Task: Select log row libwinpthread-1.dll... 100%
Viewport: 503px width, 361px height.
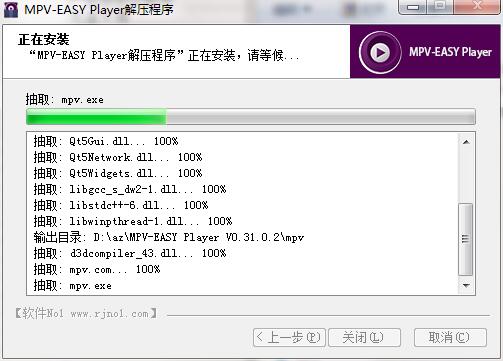Action: [x=133, y=221]
